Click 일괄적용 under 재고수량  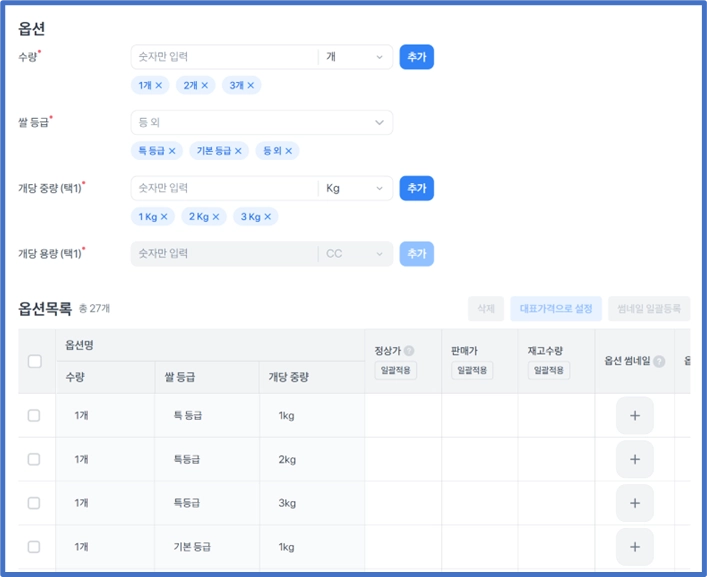tap(549, 370)
